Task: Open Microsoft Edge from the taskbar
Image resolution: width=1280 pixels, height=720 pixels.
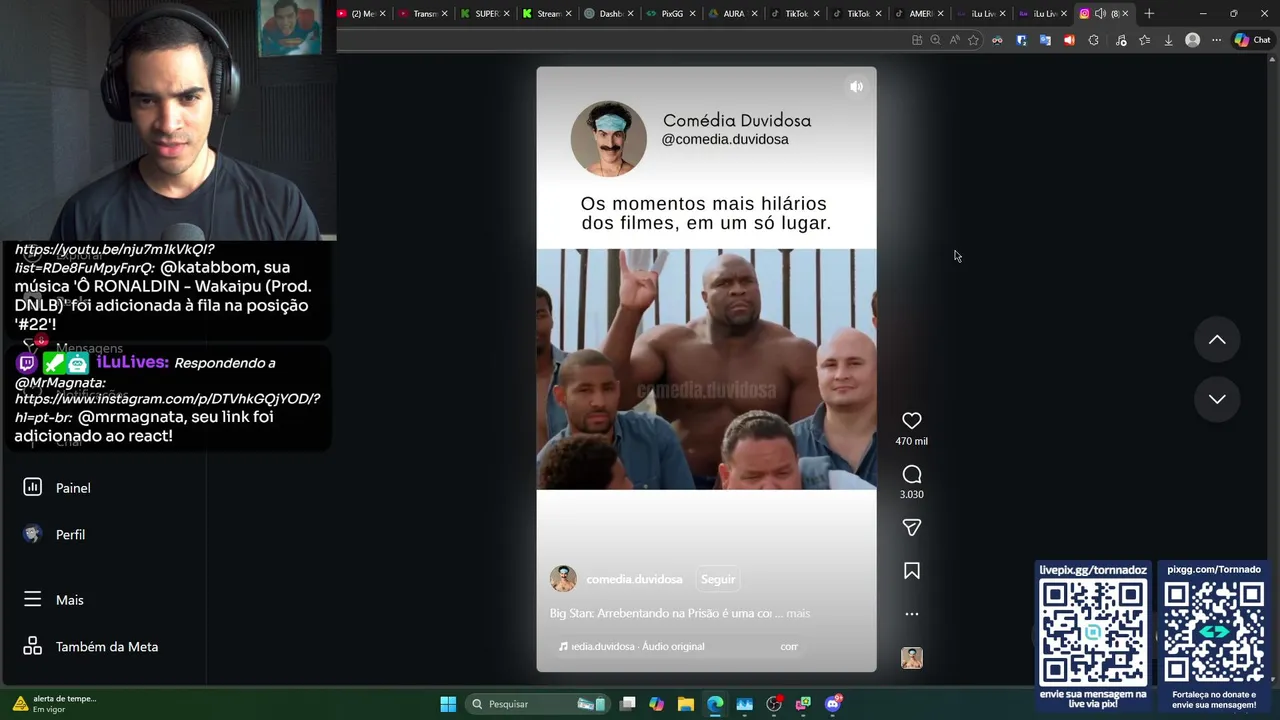Action: coord(715,704)
